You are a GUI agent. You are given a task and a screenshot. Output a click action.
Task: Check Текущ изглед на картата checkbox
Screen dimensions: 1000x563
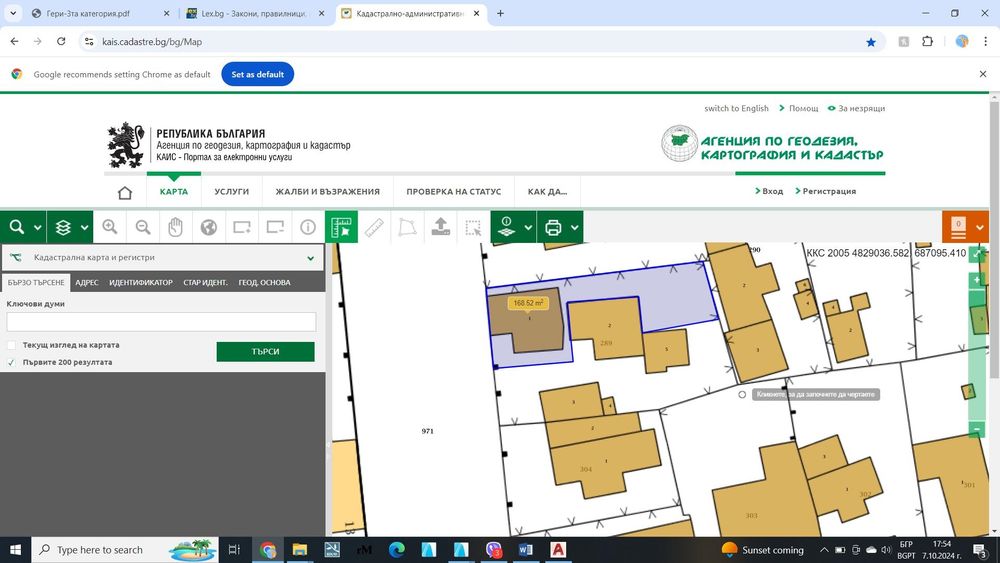click(x=11, y=345)
